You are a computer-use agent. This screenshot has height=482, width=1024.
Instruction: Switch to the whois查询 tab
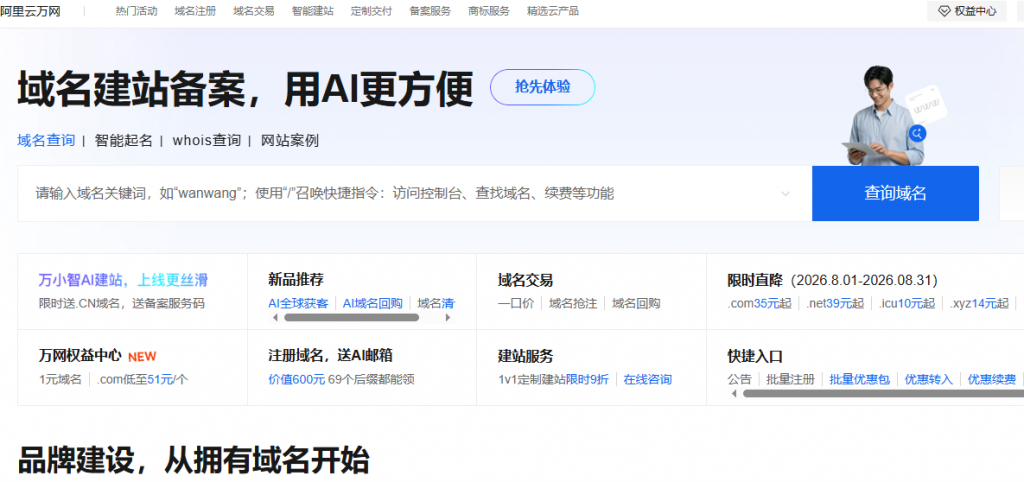coord(206,140)
